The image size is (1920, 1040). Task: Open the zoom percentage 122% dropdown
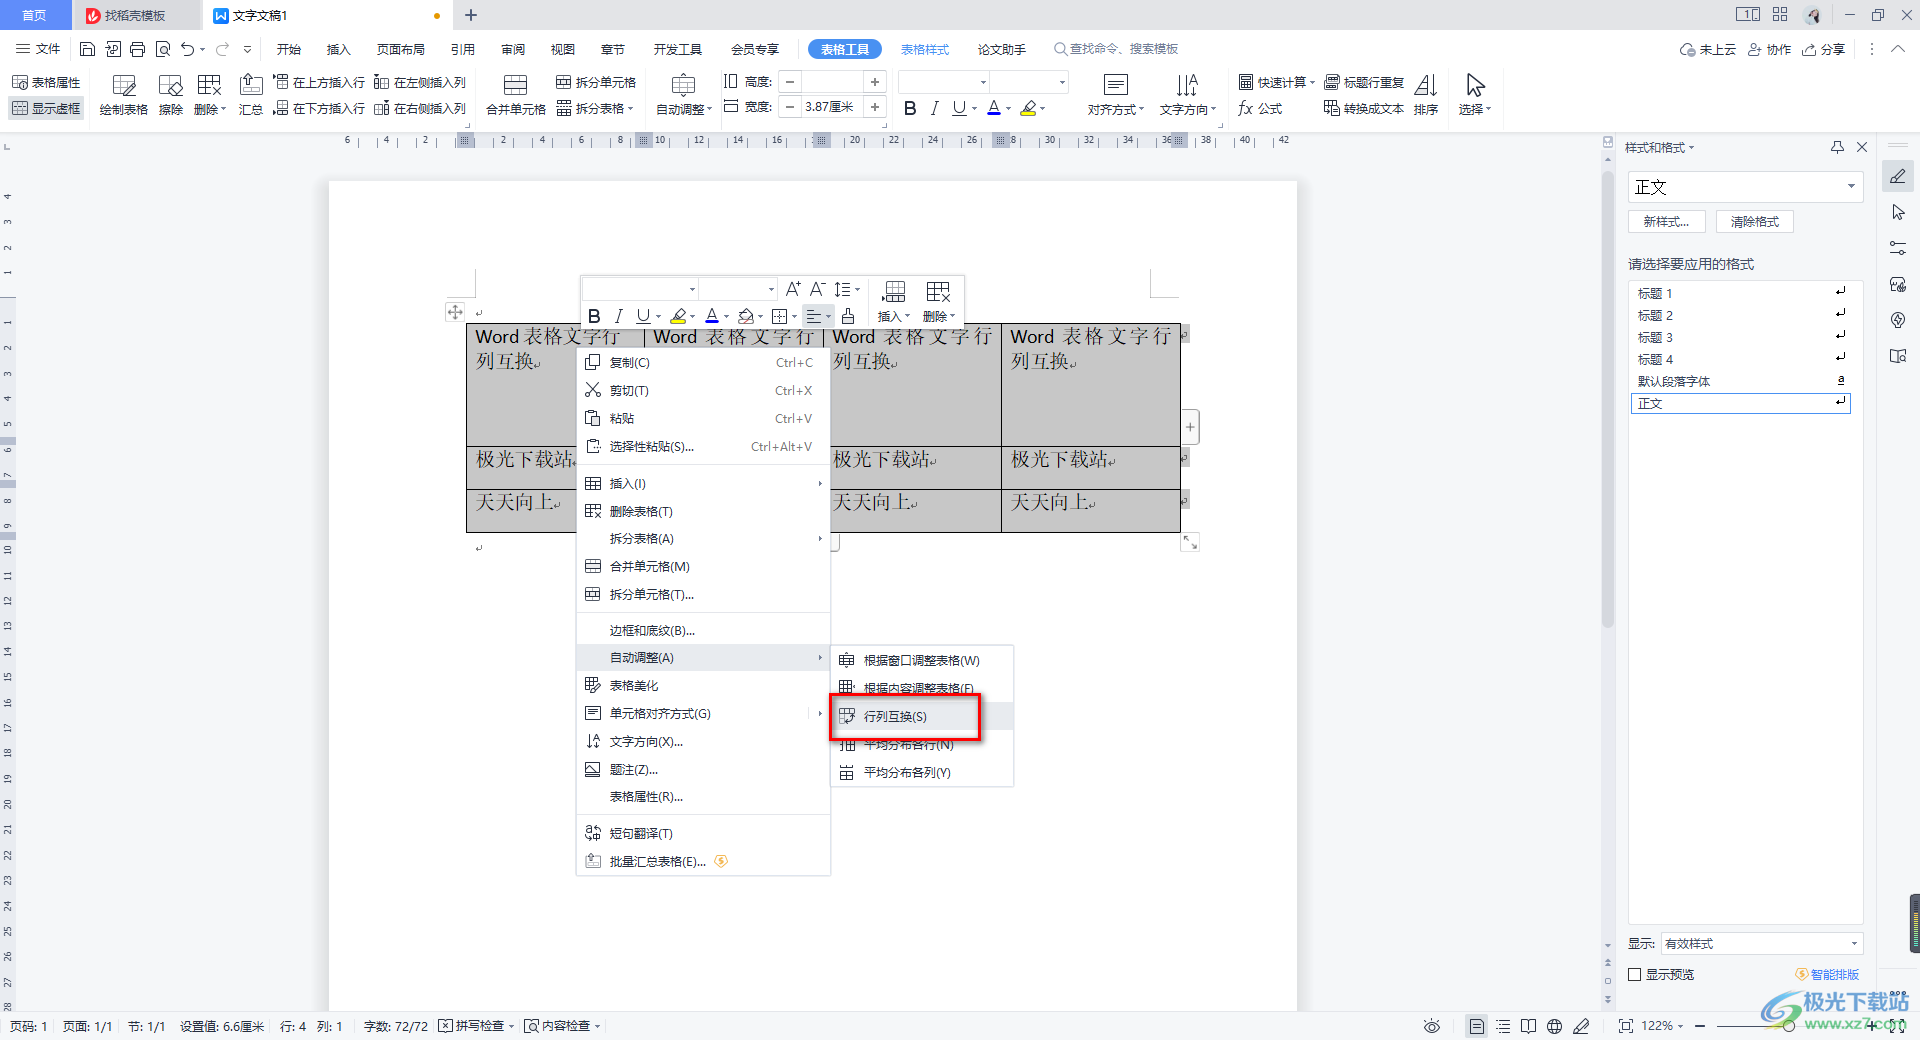tap(1663, 1026)
